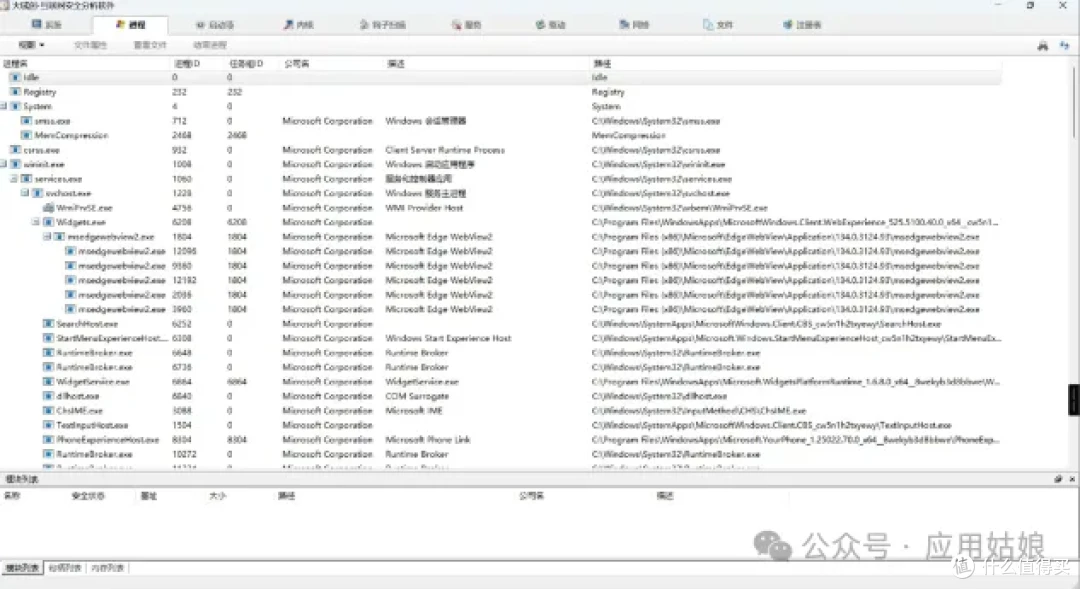
Task: Switch to the 网络 network tab
Action: 634,25
